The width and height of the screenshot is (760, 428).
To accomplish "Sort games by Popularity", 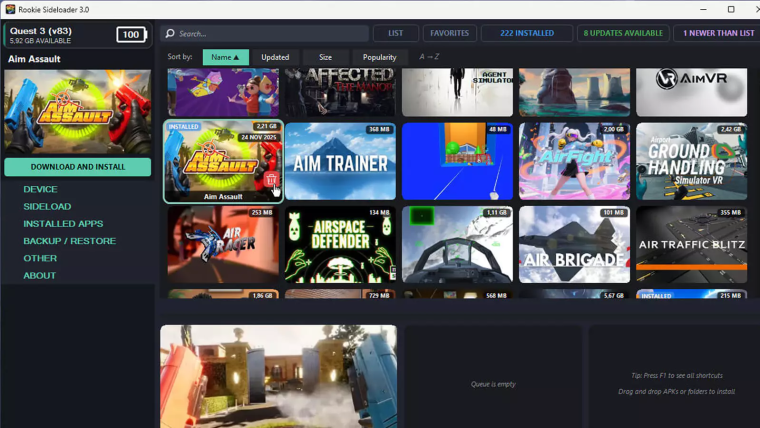I will point(379,57).
